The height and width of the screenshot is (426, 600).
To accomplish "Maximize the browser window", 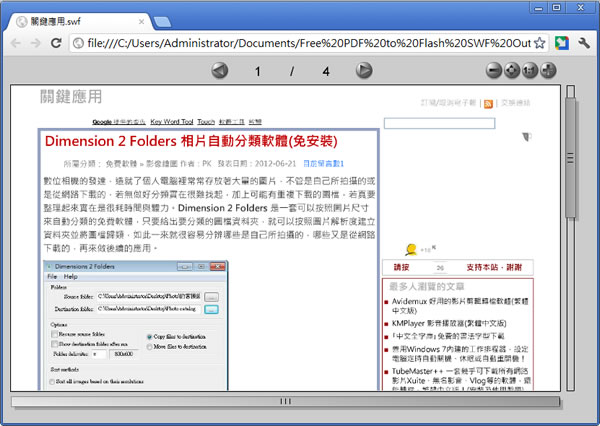I will [557, 8].
